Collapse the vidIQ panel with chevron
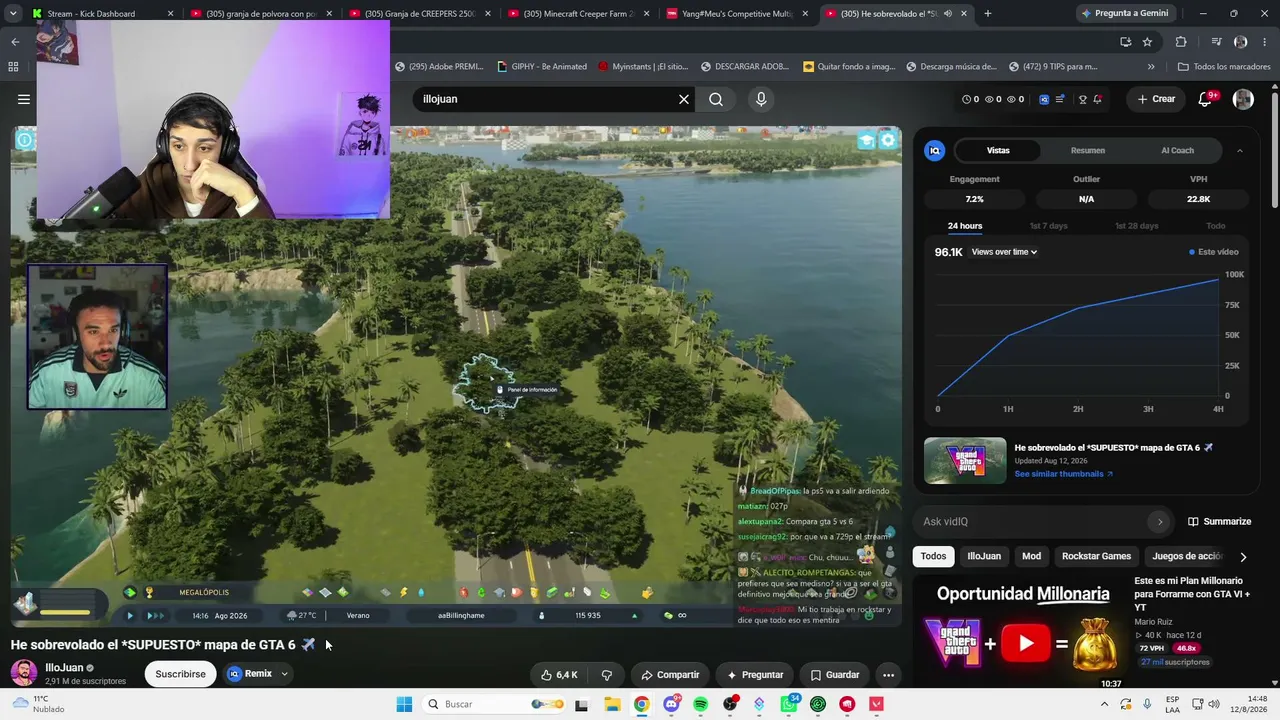The width and height of the screenshot is (1280, 720). pos(1240,151)
